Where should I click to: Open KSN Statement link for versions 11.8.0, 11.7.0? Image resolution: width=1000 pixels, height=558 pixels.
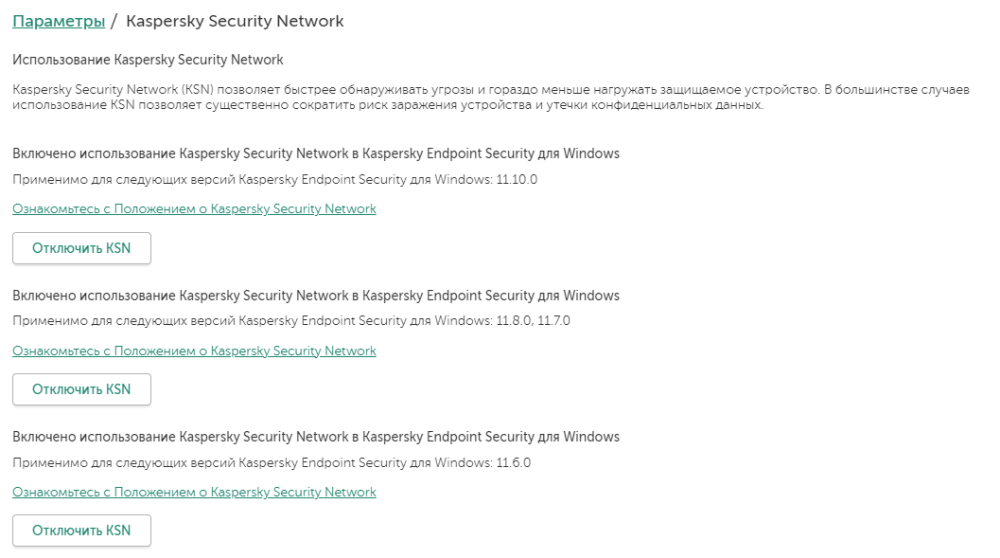(194, 351)
